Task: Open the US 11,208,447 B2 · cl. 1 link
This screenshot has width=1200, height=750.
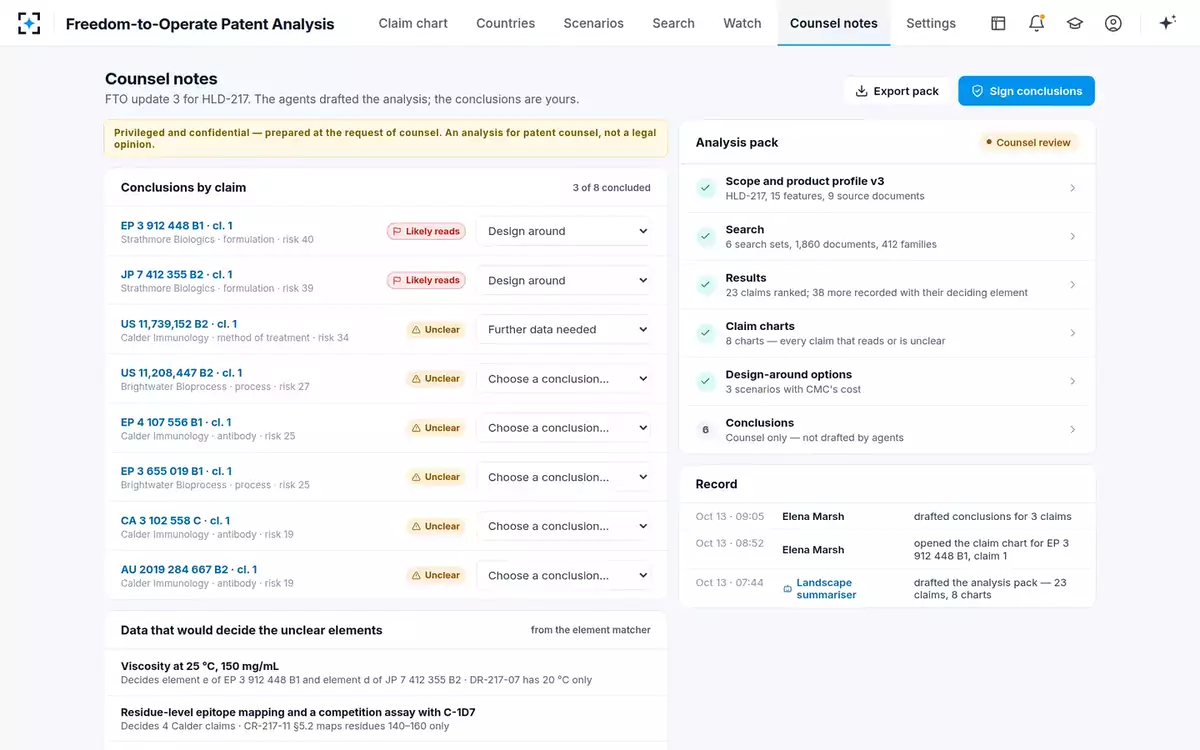Action: tap(181, 373)
